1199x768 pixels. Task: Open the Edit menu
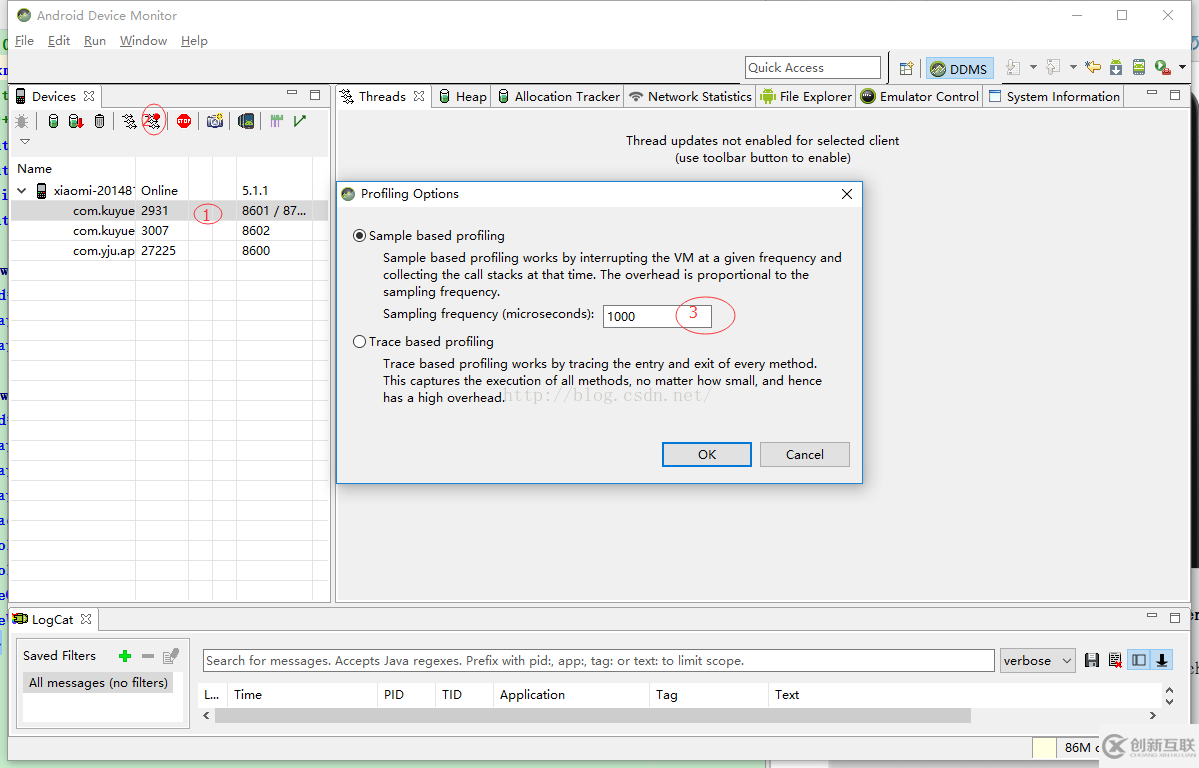click(59, 41)
